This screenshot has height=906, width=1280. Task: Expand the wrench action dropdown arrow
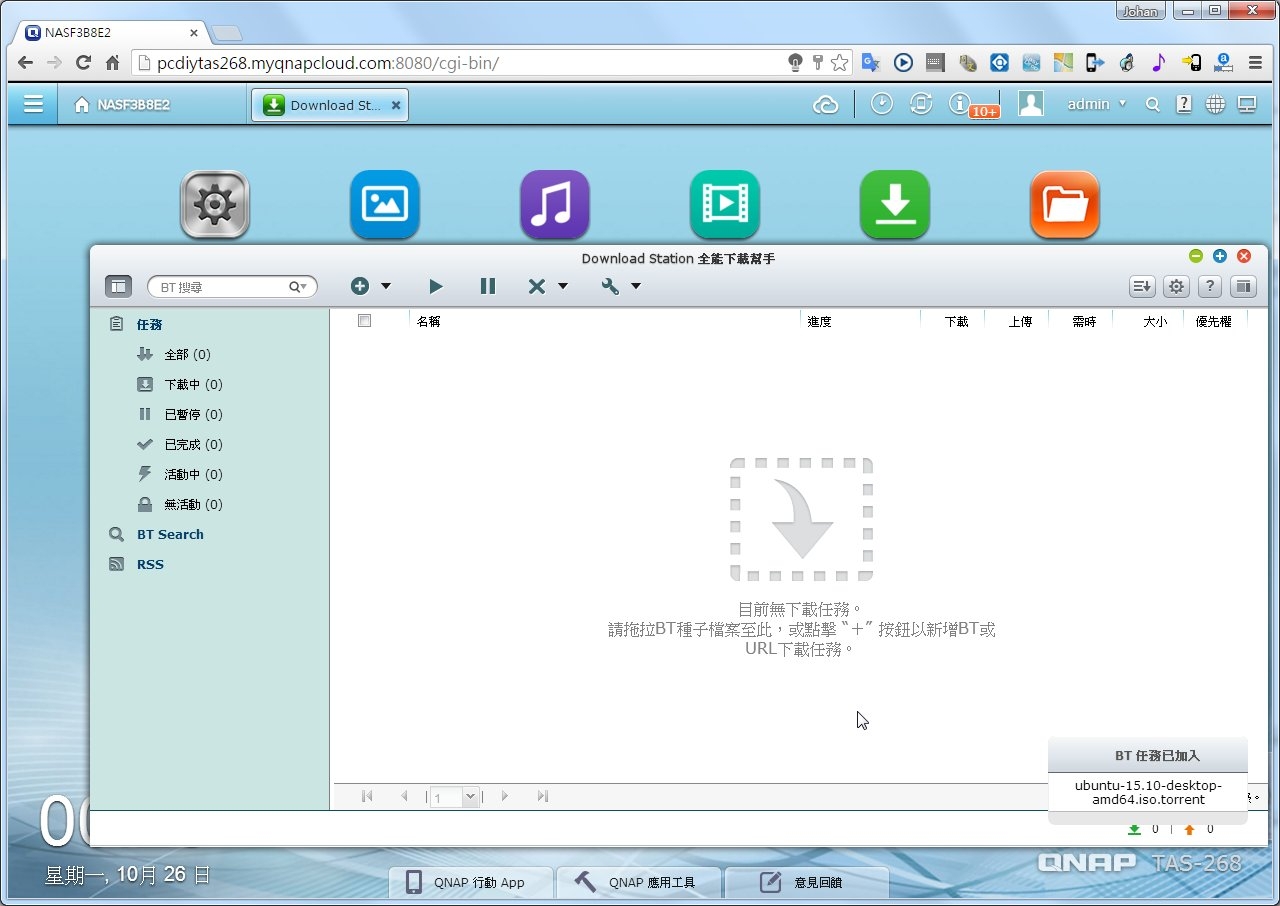(636, 287)
